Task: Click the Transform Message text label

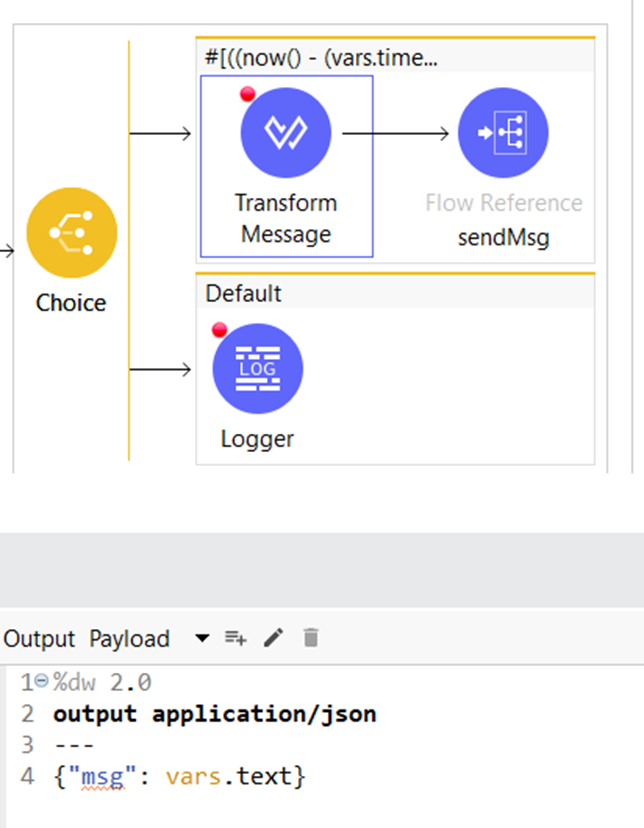Action: [286, 218]
